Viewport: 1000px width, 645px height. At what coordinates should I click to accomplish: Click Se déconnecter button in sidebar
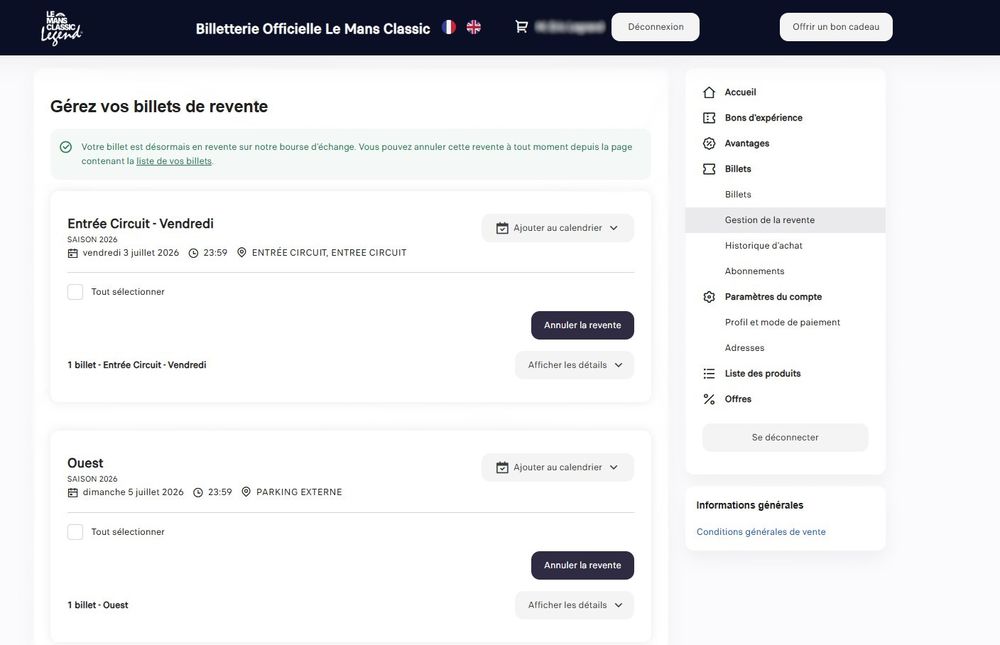click(785, 438)
